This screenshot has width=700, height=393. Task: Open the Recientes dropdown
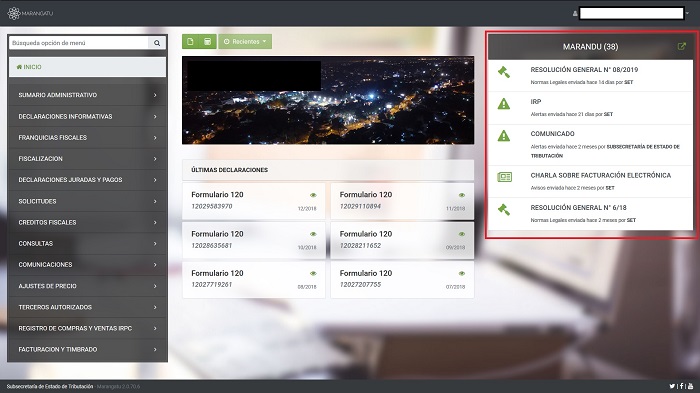coord(245,42)
